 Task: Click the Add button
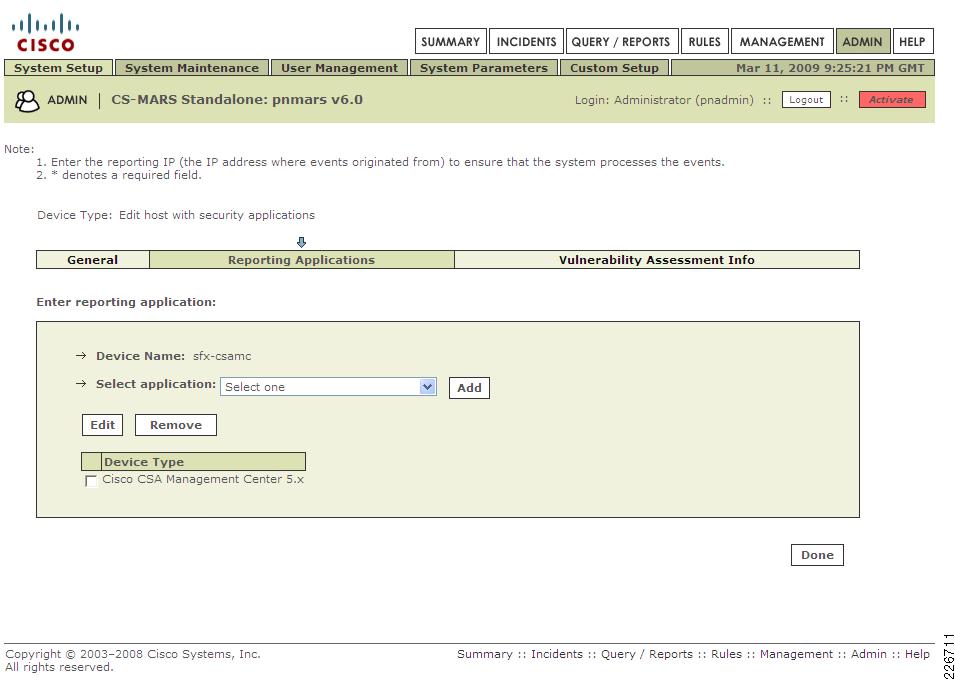click(x=469, y=388)
